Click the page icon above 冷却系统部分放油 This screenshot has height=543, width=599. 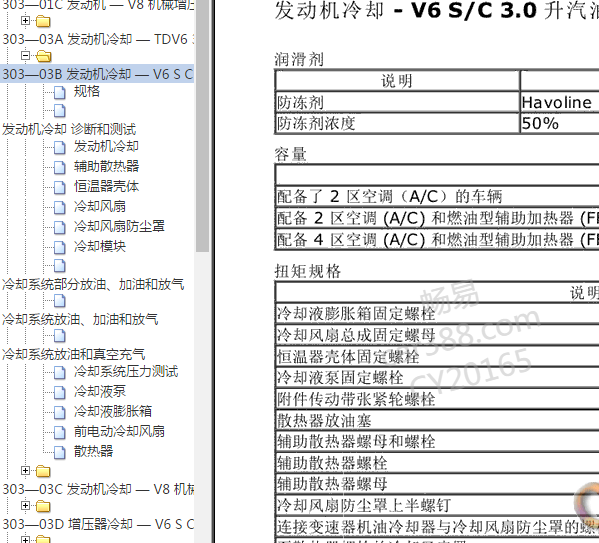60,266
